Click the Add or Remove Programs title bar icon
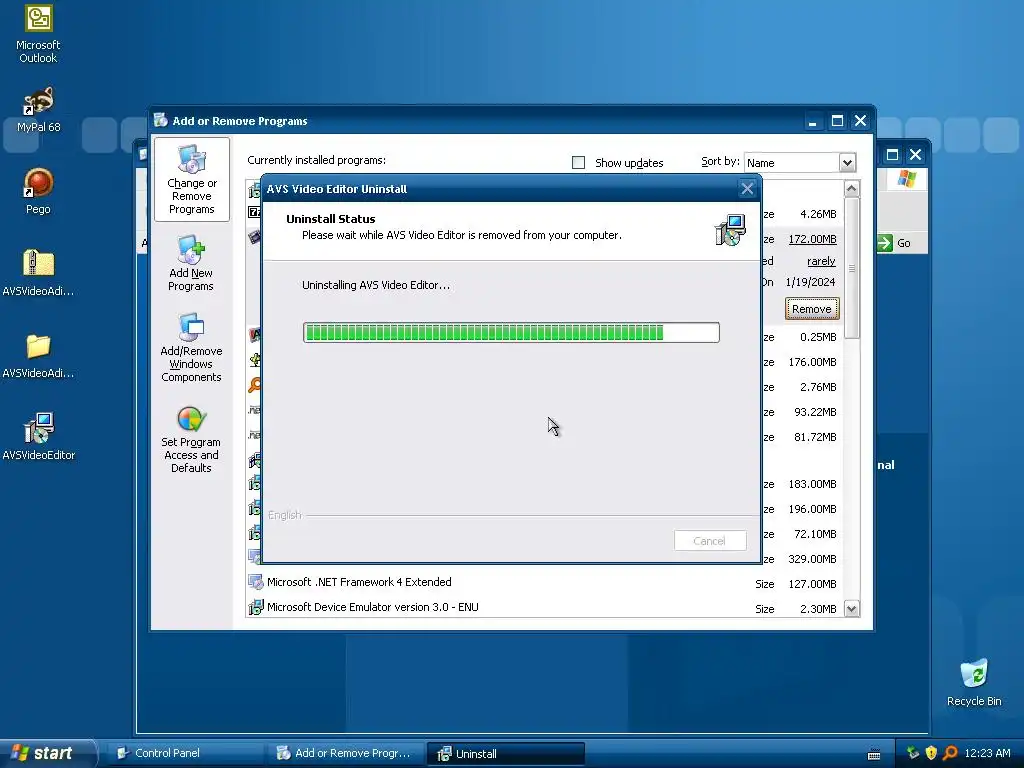Screen dimensions: 1024x768 click(161, 120)
